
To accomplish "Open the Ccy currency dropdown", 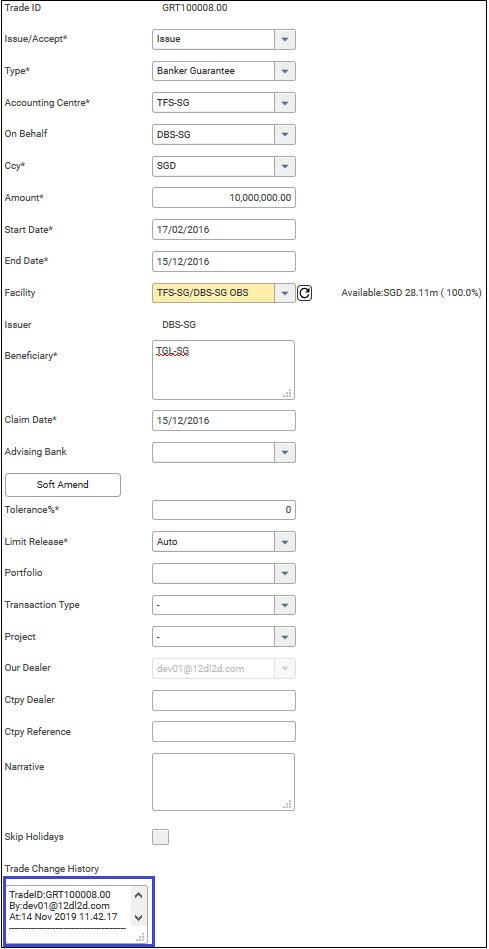I will [x=285, y=166].
